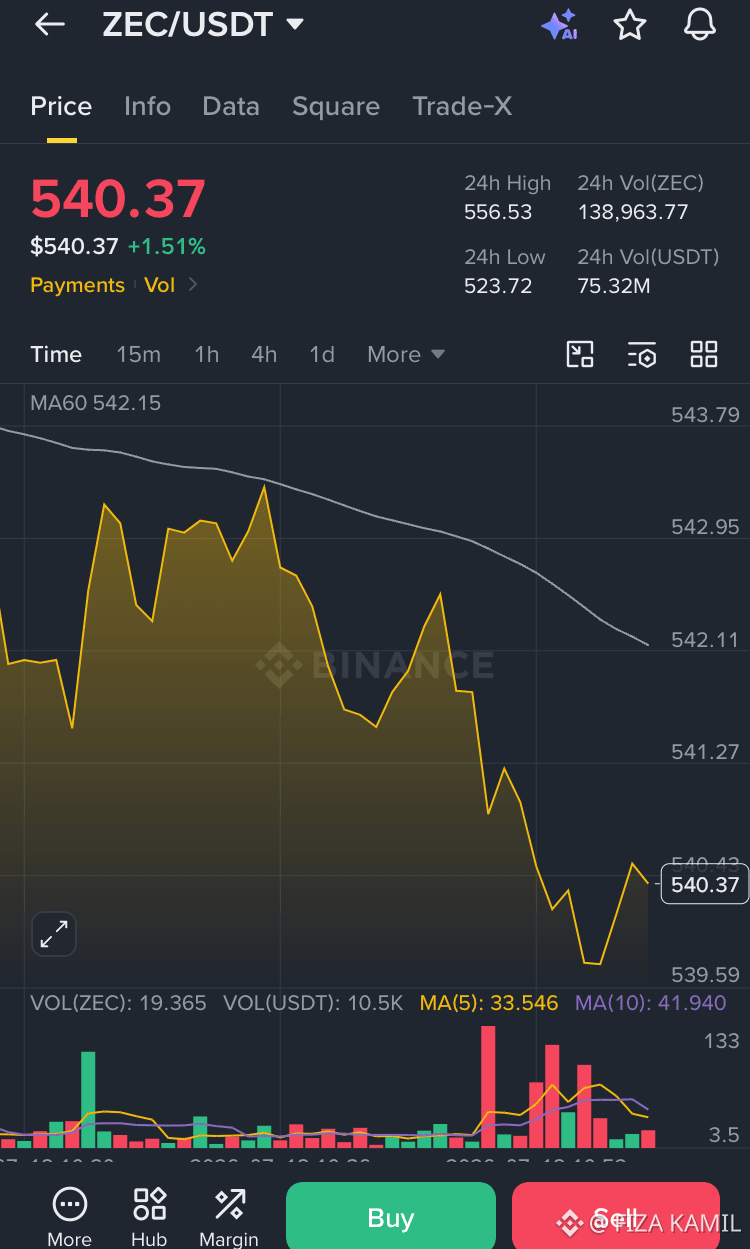
Task: Tap the 24h High value 556.53
Action: point(498,212)
